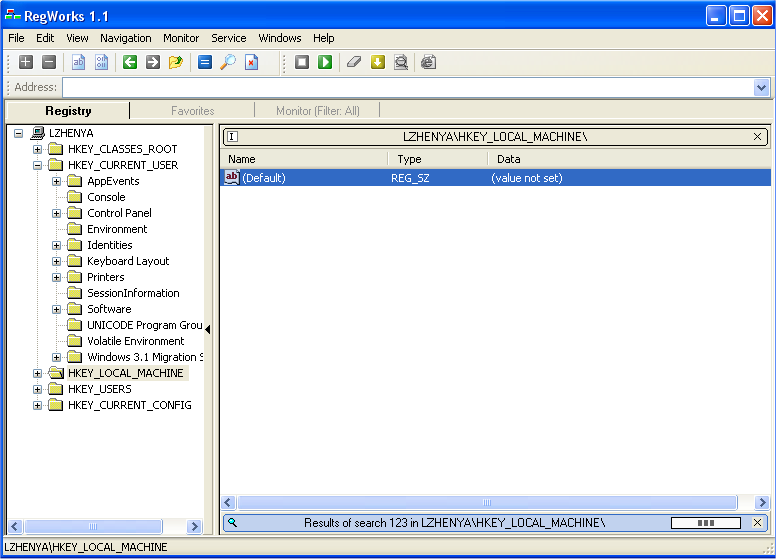Expand HKEY_LOCAL_MACHINE node
Viewport: 776px width, 559px height.
[37, 373]
